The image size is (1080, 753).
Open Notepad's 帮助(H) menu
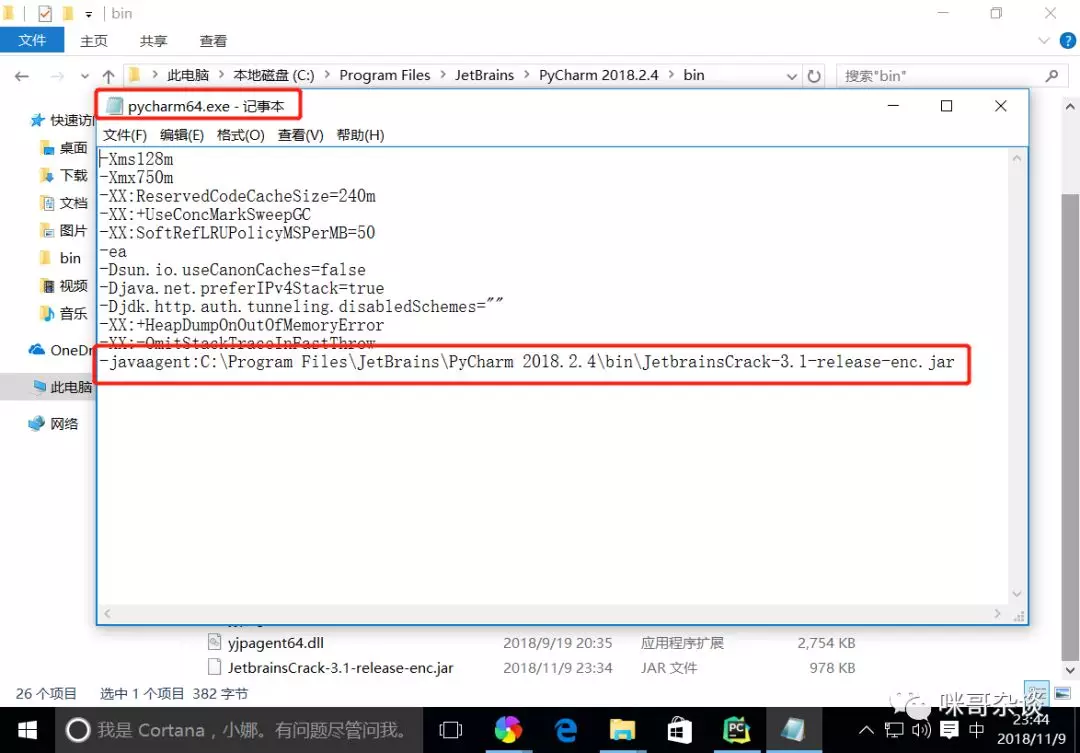pyautogui.click(x=360, y=135)
